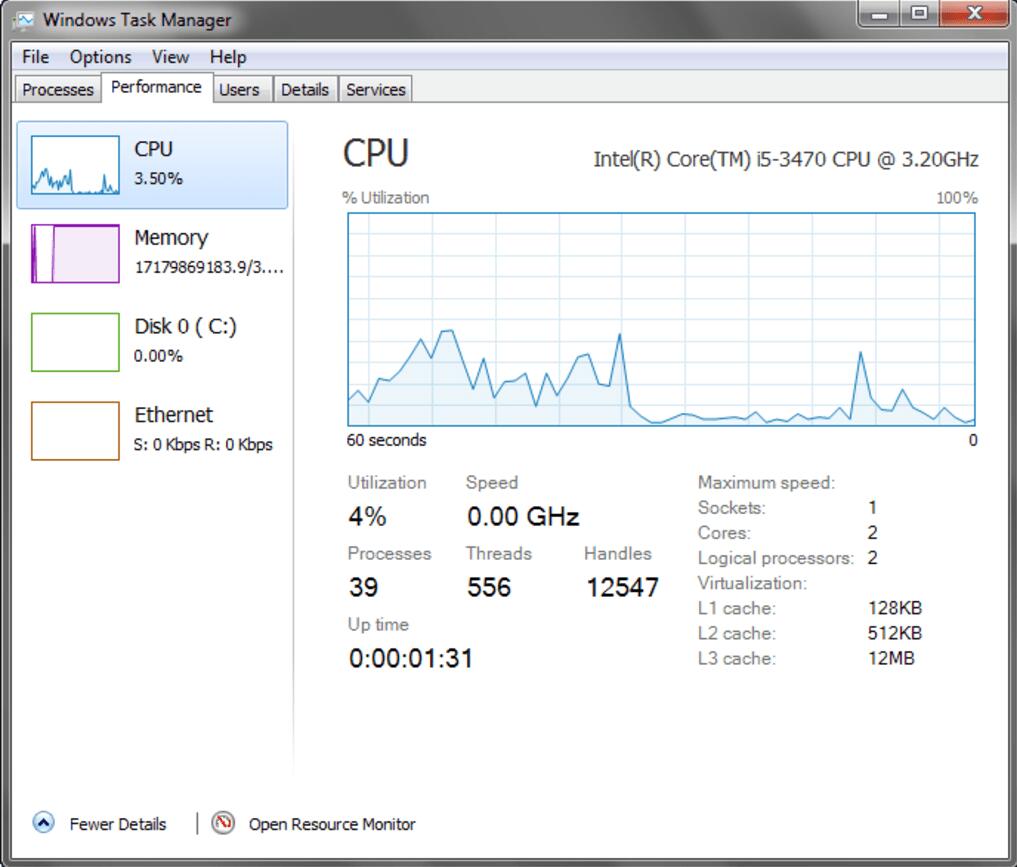Select the CPU mini graph thumbnail
The width and height of the screenshot is (1017, 867).
tap(75, 165)
